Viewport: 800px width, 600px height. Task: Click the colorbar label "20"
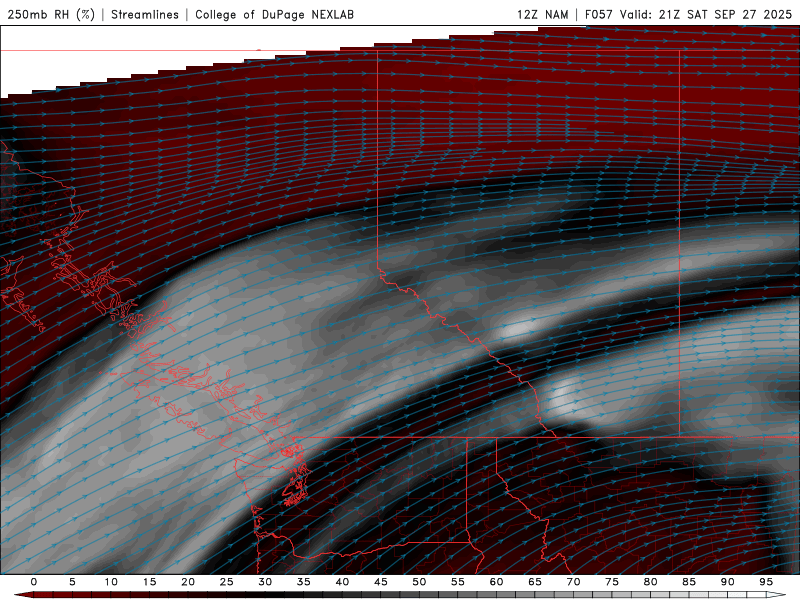click(188, 582)
